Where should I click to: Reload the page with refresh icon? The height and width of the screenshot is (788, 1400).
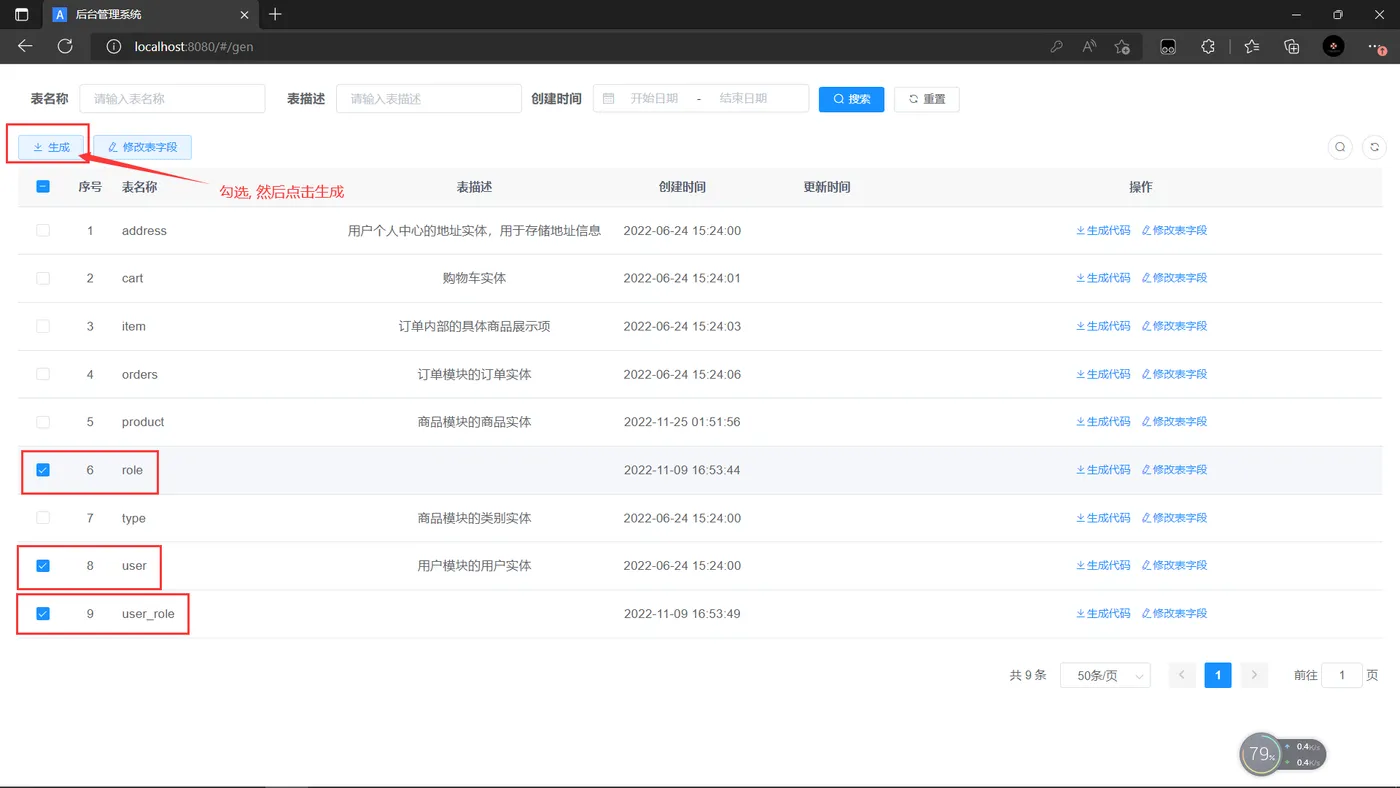pyautogui.click(x=65, y=46)
